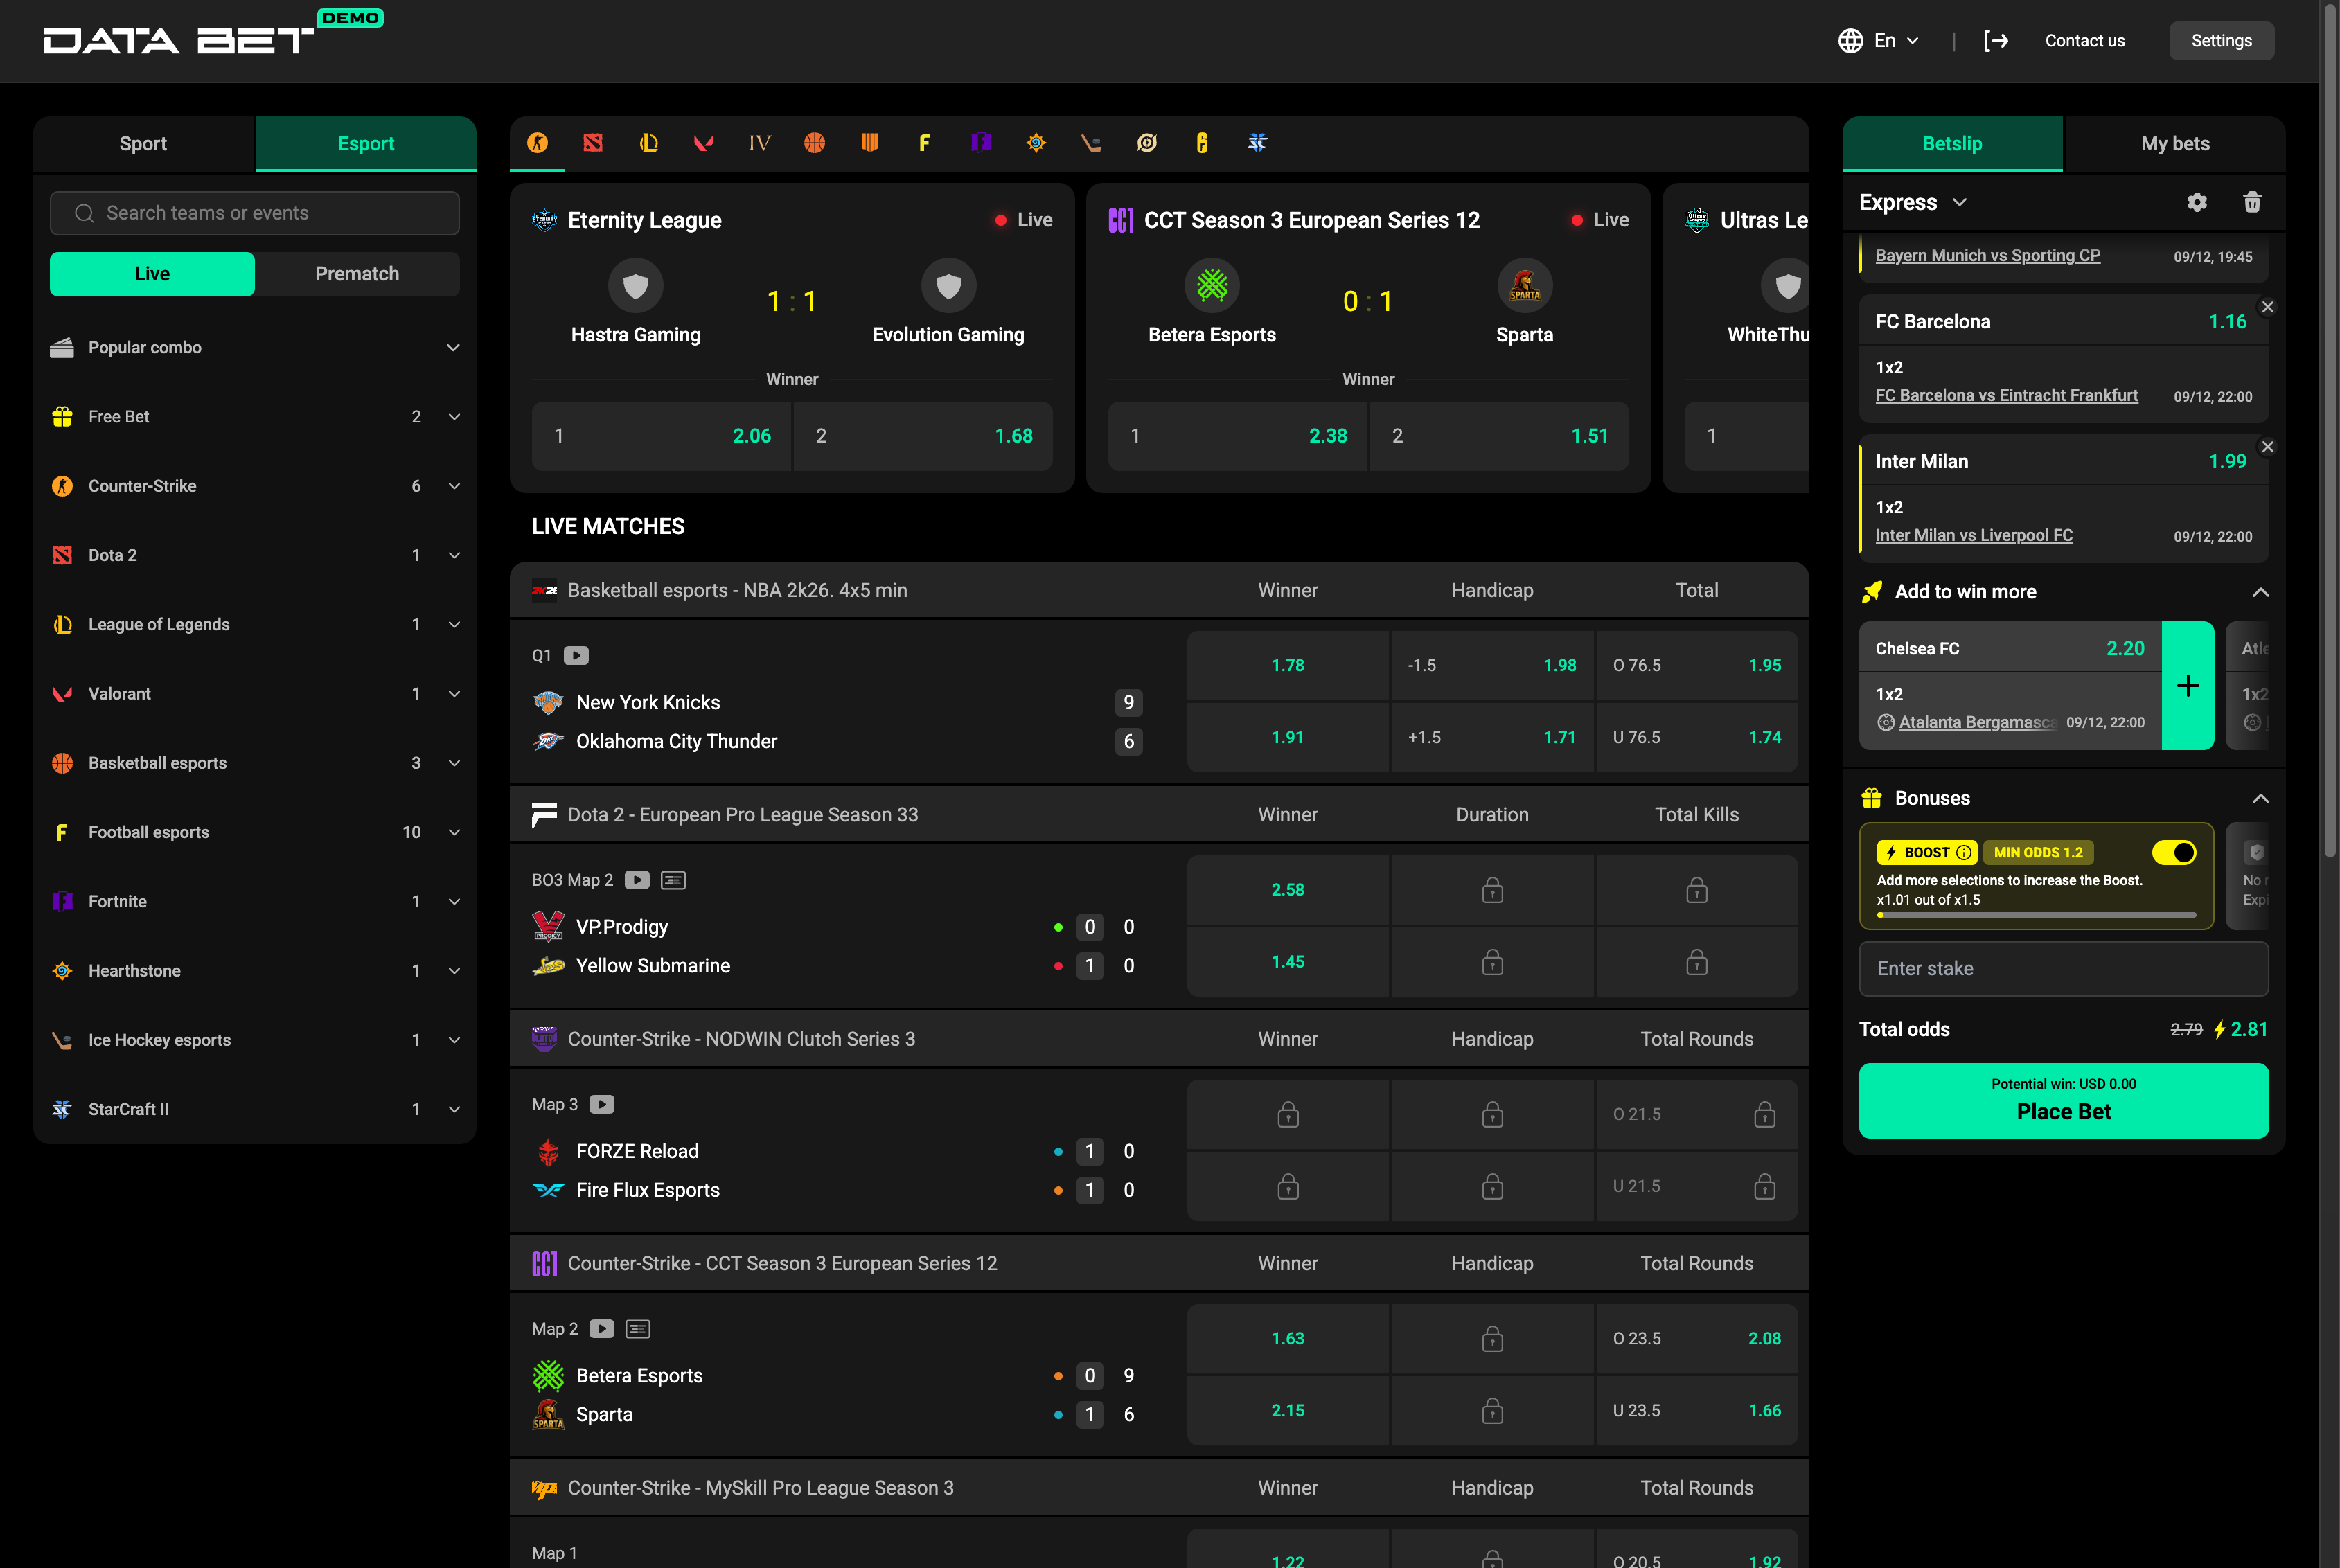Click the Place Bet button
This screenshot has height=1568, width=2340.
pyautogui.click(x=2063, y=1100)
